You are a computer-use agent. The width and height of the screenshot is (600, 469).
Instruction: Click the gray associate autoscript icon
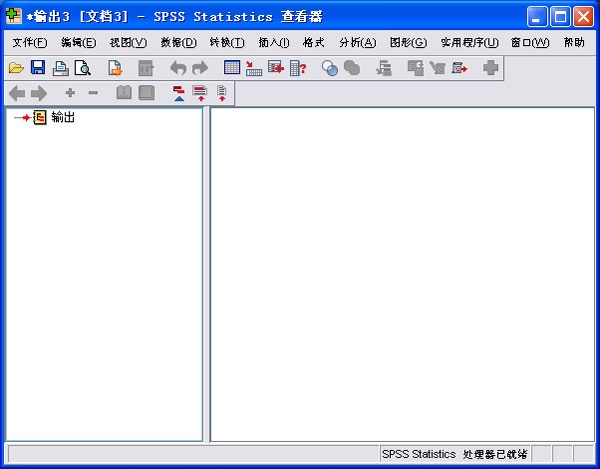tap(416, 68)
